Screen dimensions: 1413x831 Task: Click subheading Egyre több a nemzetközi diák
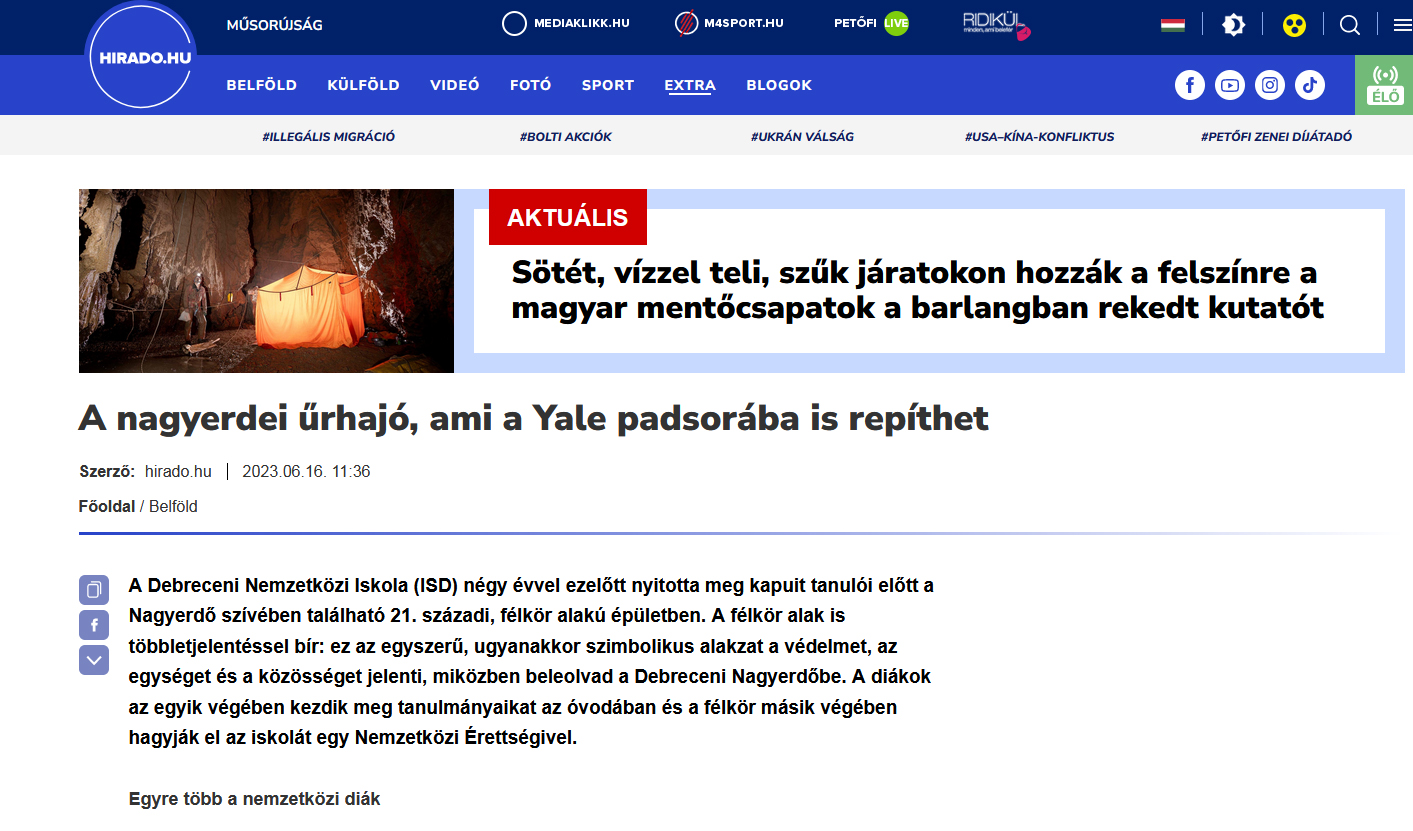click(255, 799)
